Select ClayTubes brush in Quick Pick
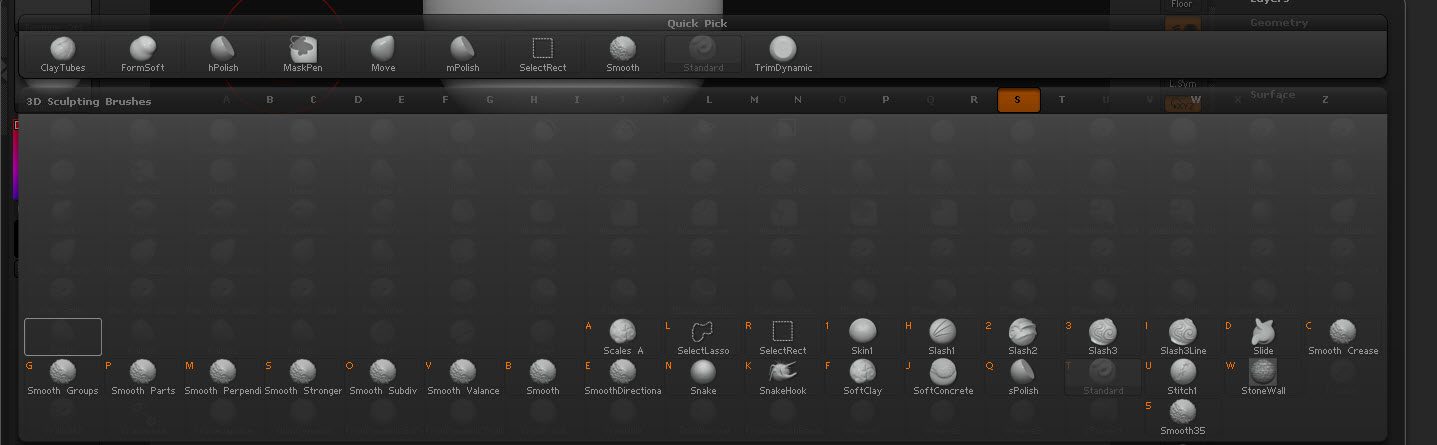 [x=63, y=54]
